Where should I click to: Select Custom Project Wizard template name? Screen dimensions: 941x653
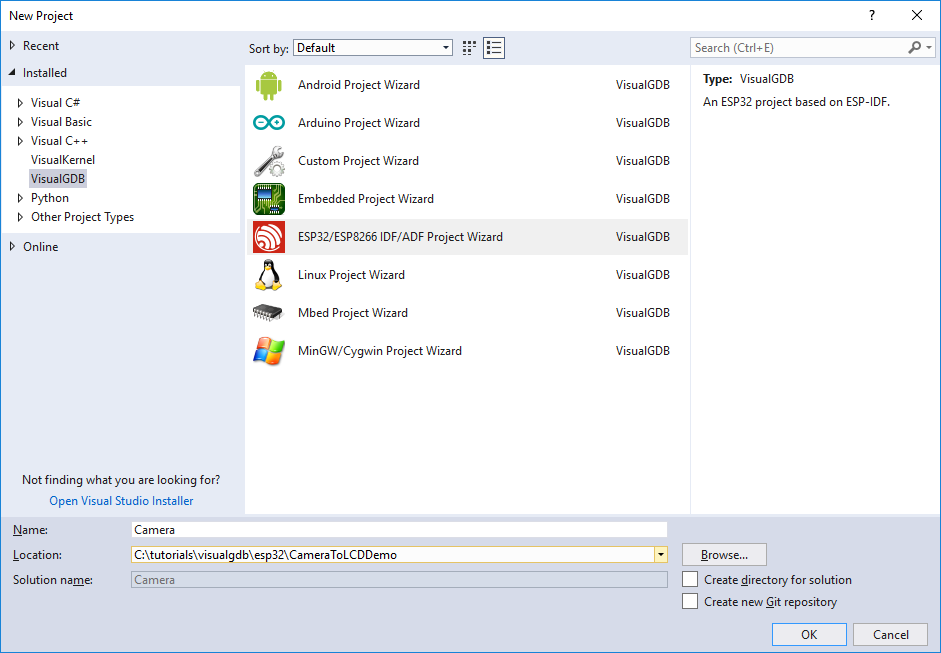pyautogui.click(x=358, y=161)
